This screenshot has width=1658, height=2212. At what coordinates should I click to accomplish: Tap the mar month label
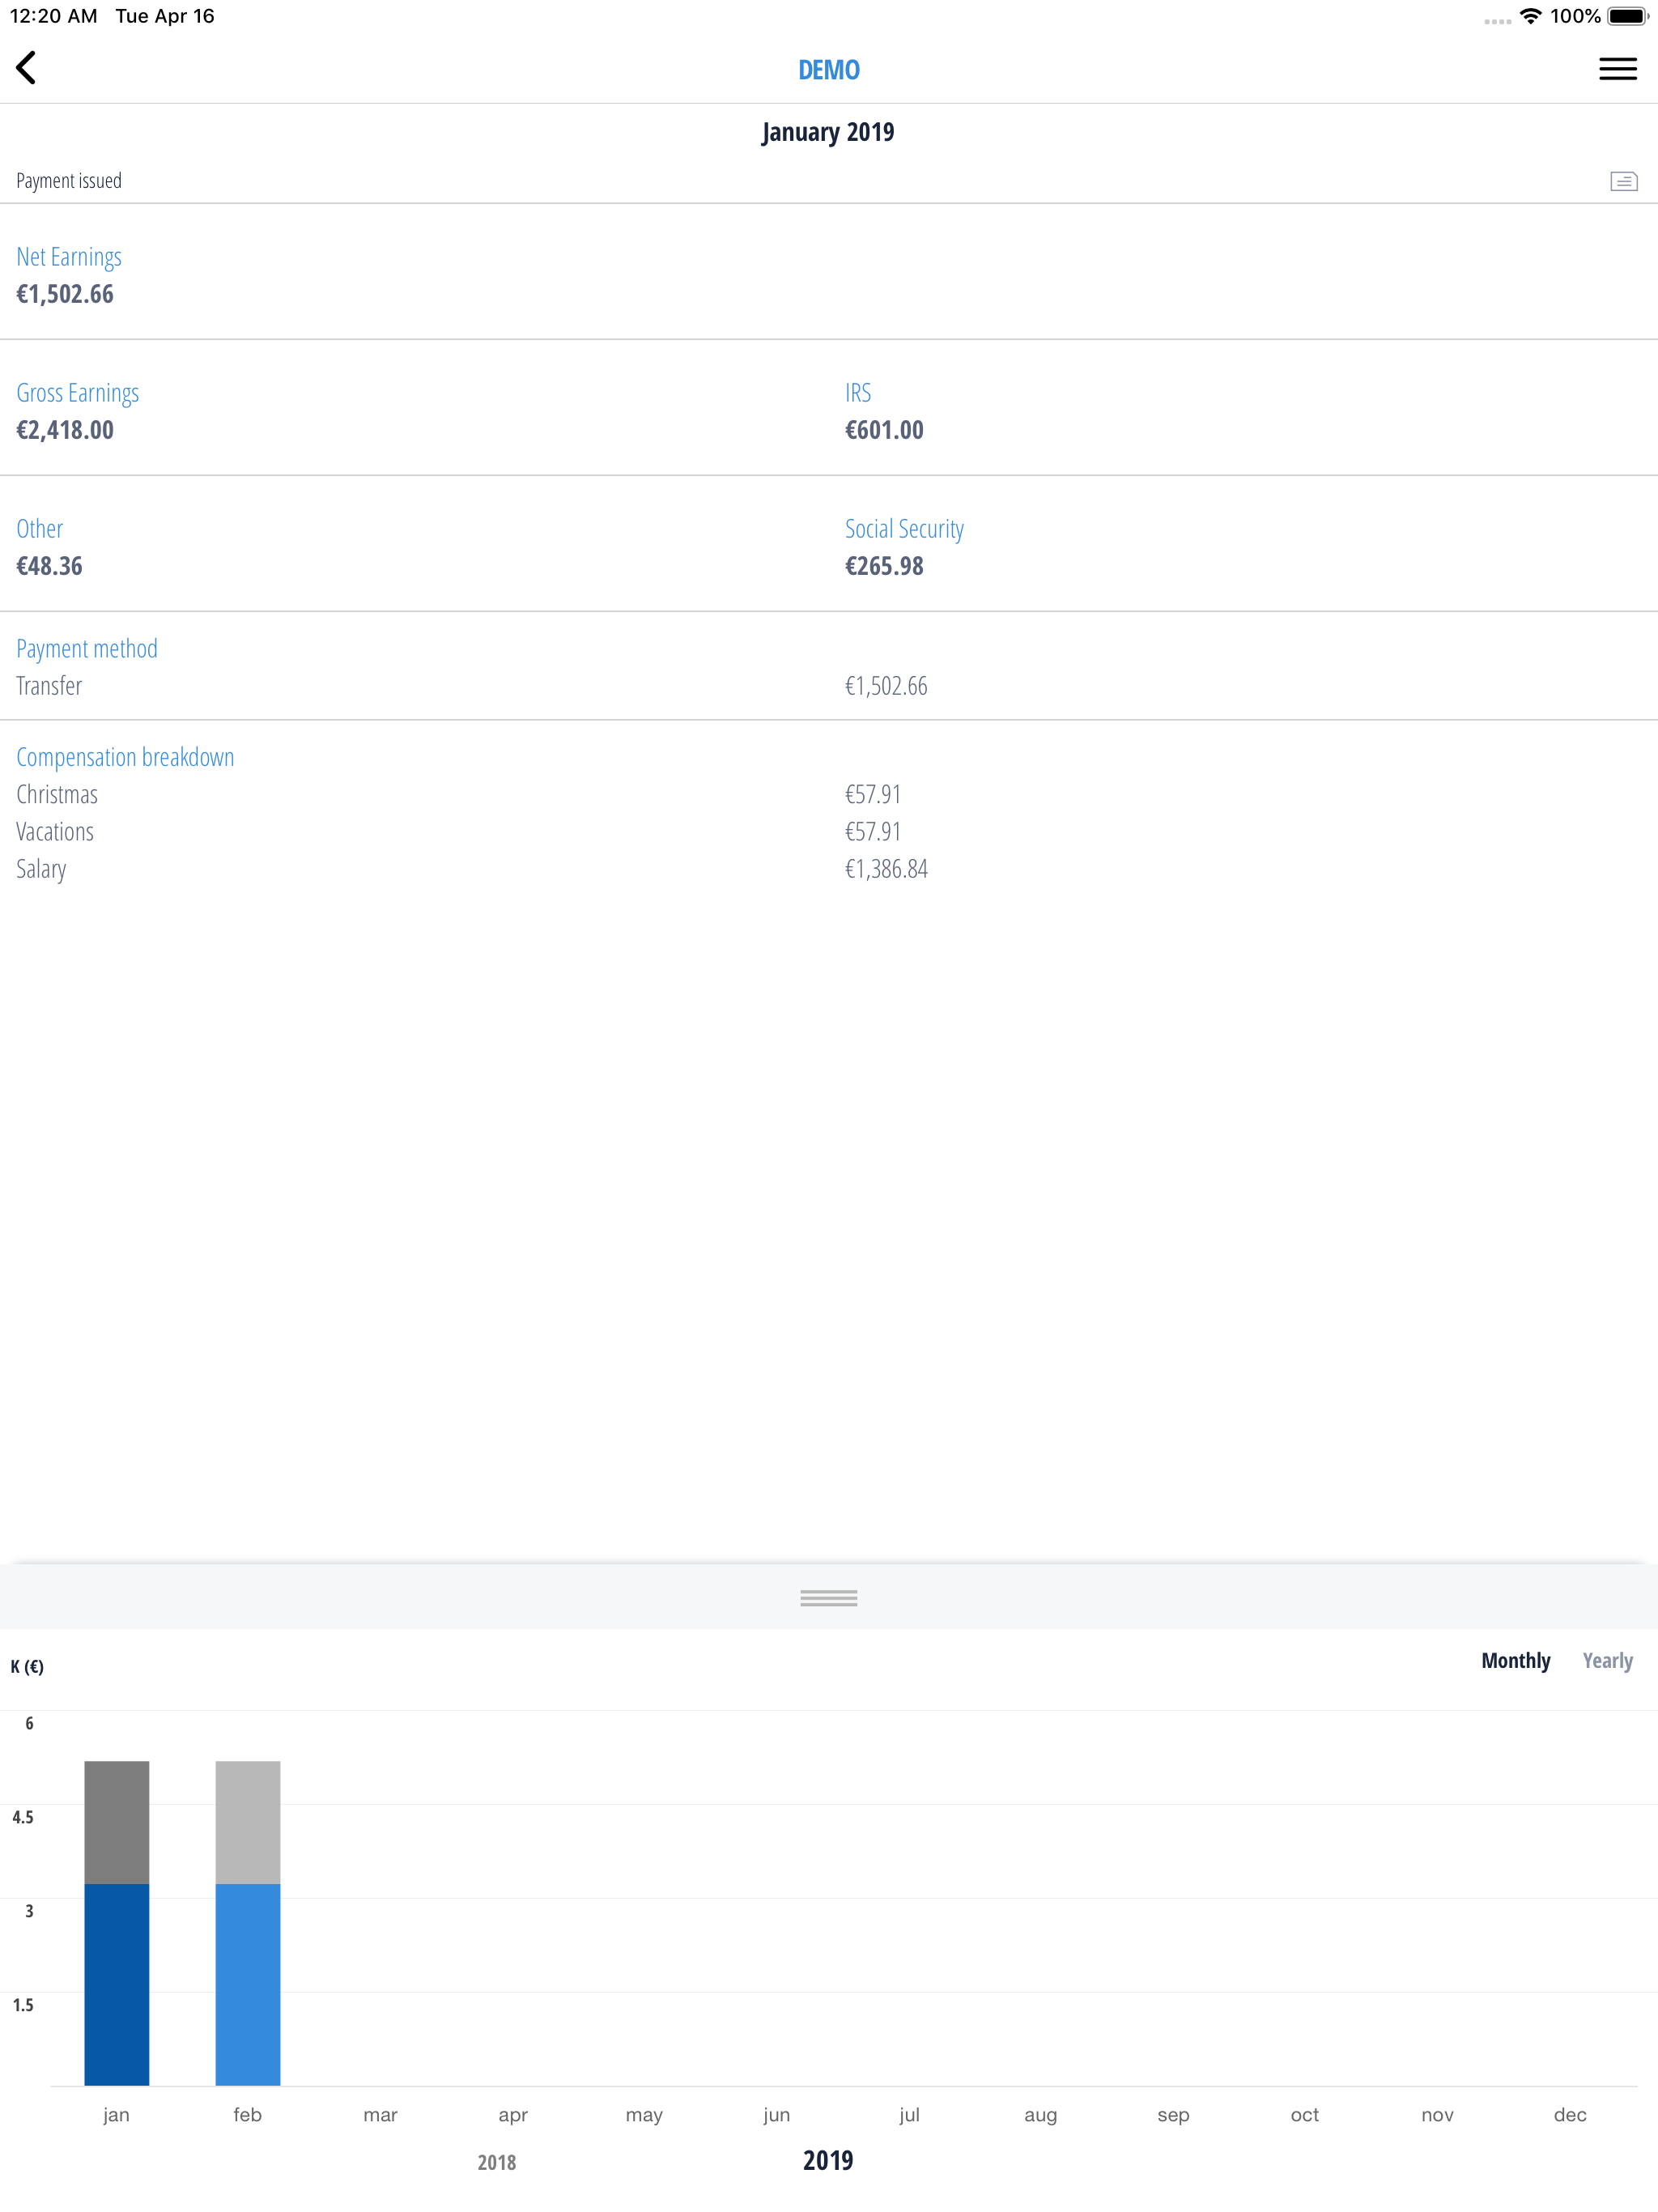pos(380,2116)
